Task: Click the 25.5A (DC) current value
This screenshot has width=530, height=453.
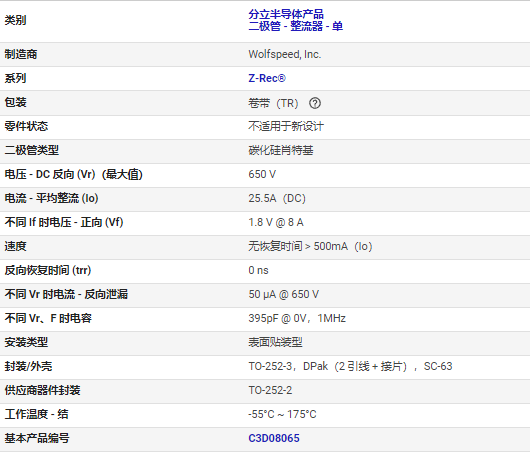Action: click(277, 198)
